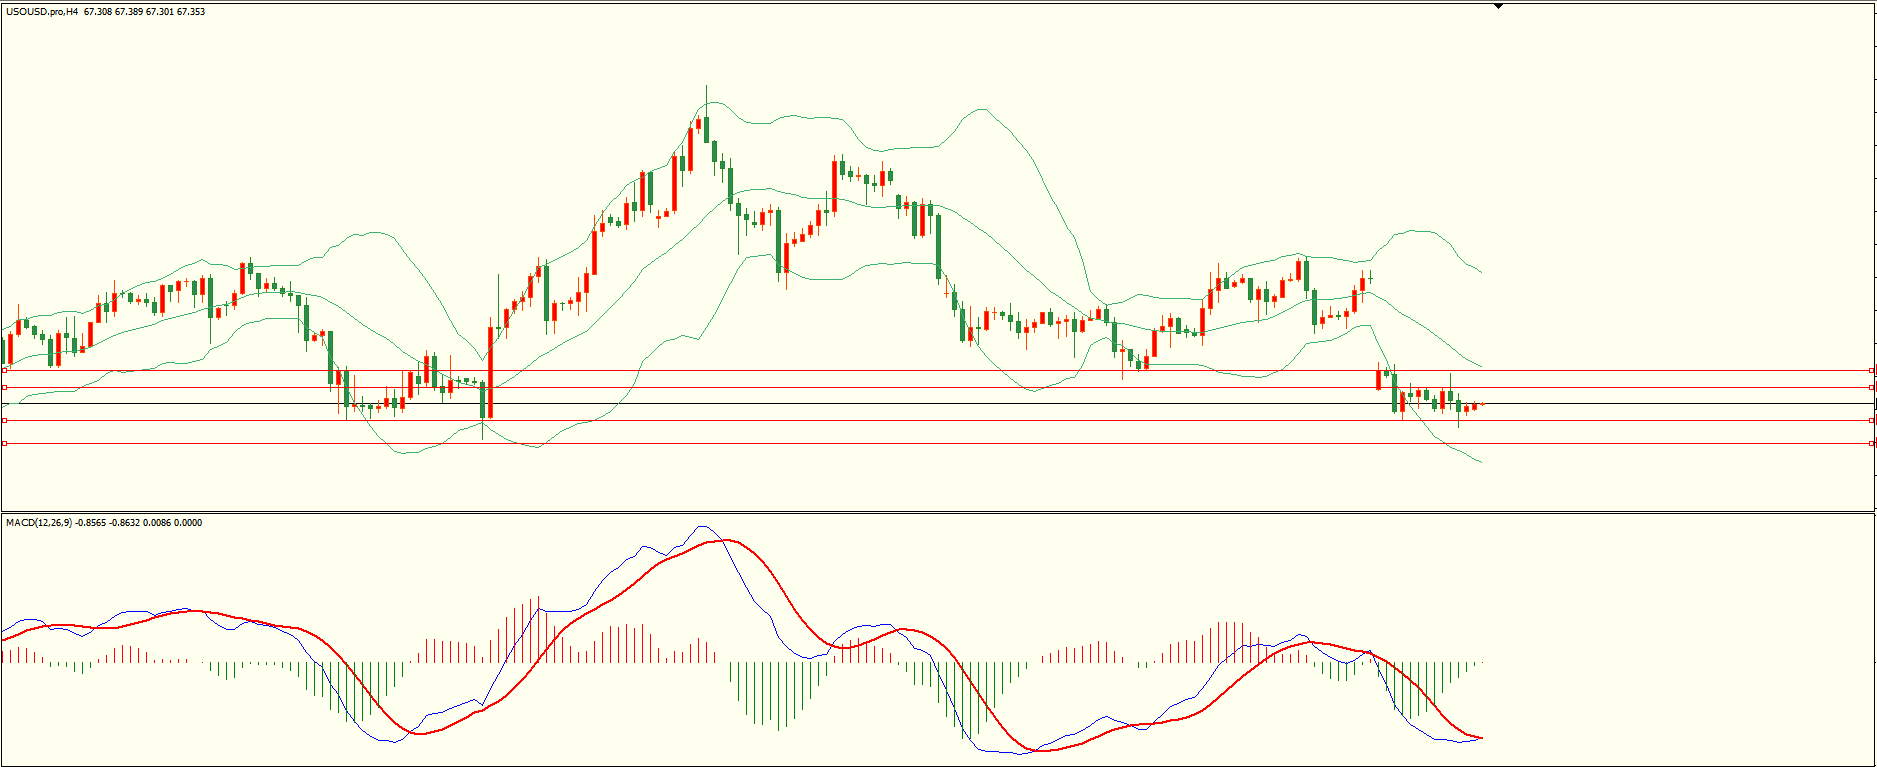Grab right handle of third red horizontal line
The image size is (1877, 767).
click(x=1873, y=420)
